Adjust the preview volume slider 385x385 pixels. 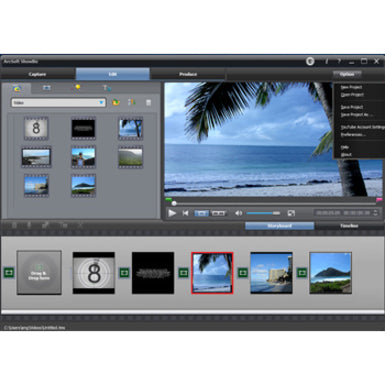click(x=263, y=213)
